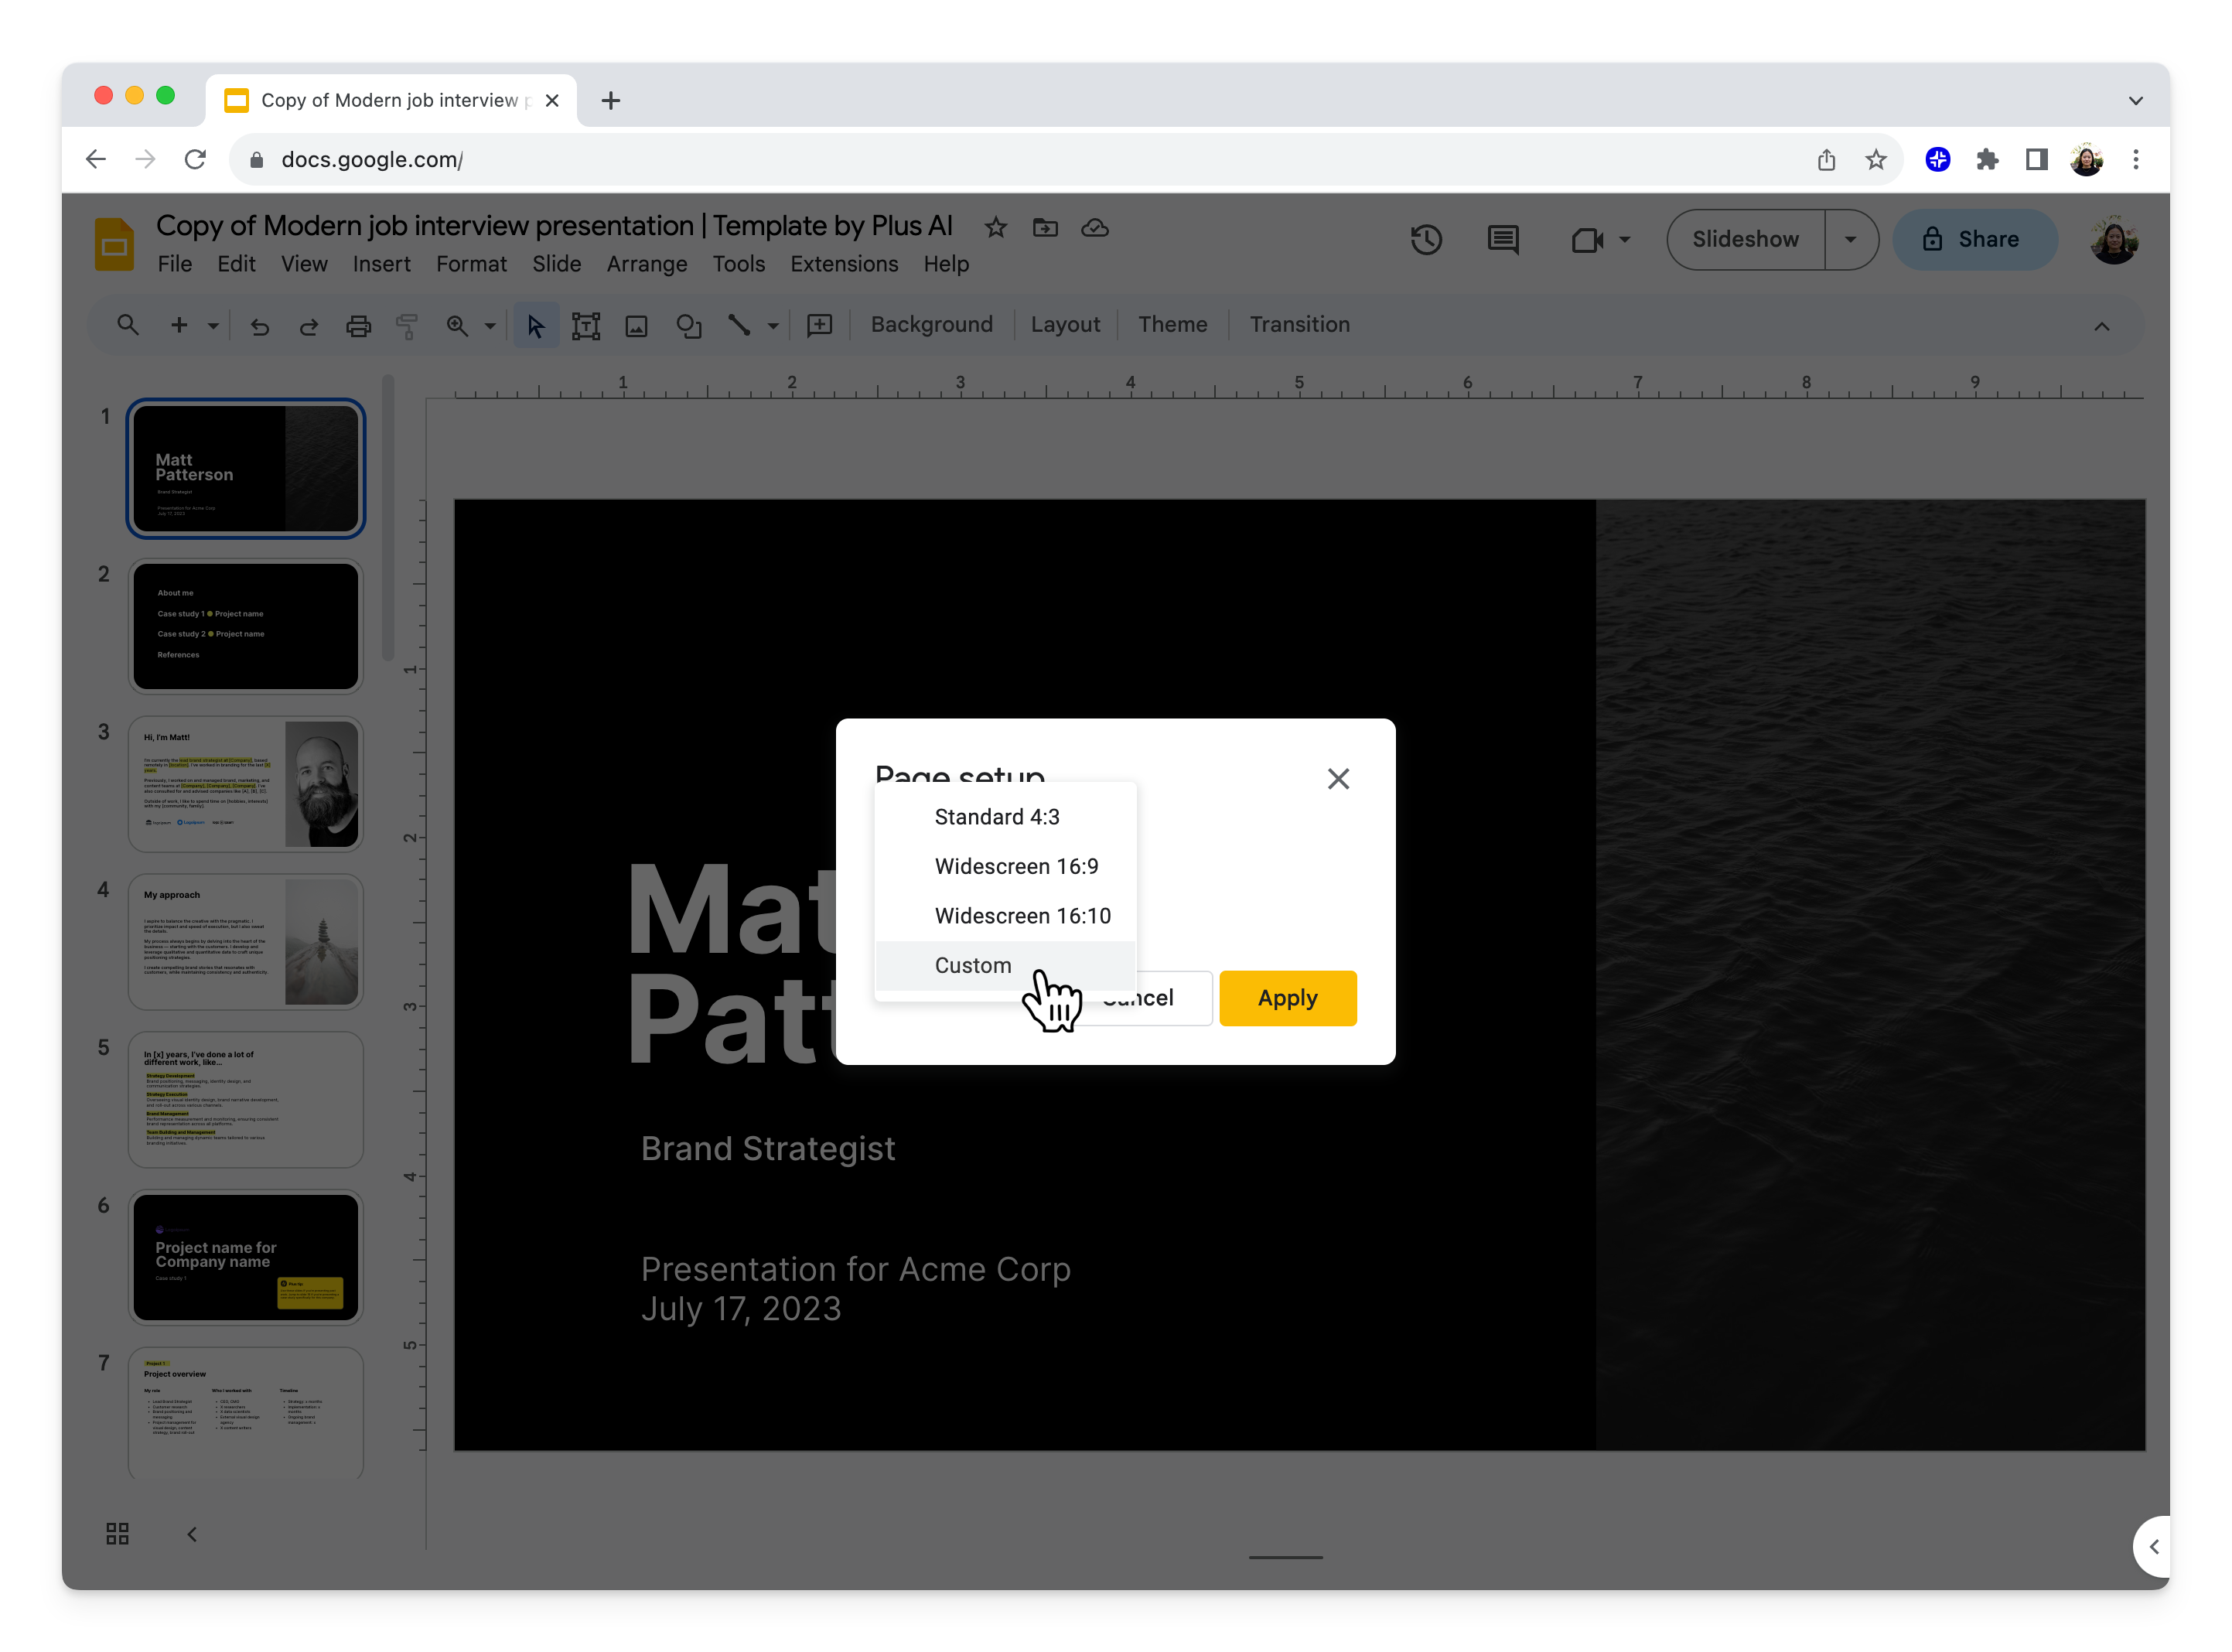Viewport: 2232px width, 1652px height.
Task: Select the Text box tool
Action: 586,326
